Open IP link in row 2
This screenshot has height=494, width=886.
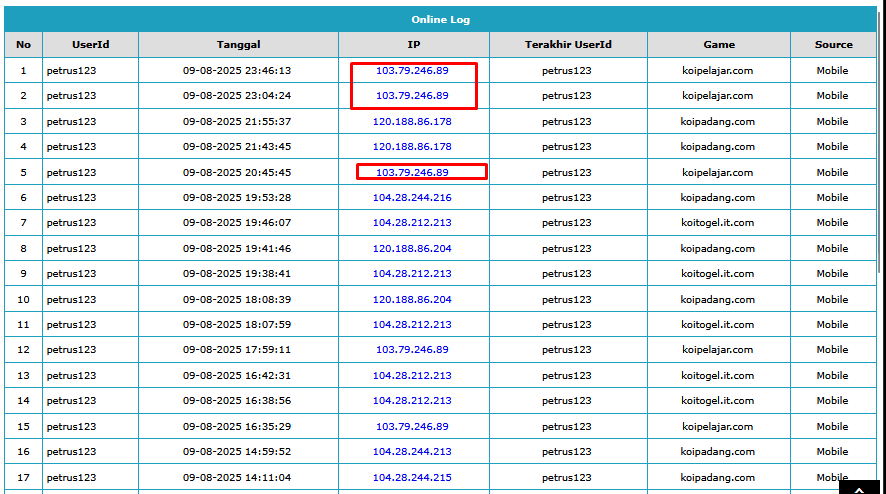click(412, 96)
